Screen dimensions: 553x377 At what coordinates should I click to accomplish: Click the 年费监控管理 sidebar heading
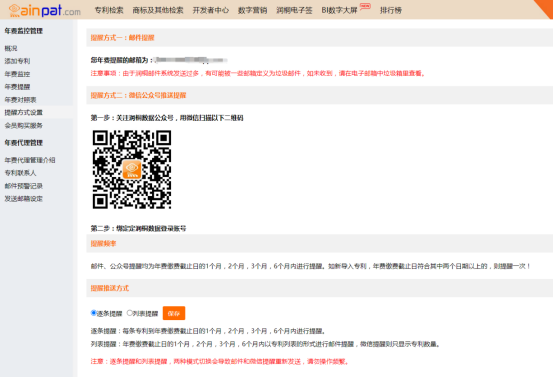pos(24,31)
